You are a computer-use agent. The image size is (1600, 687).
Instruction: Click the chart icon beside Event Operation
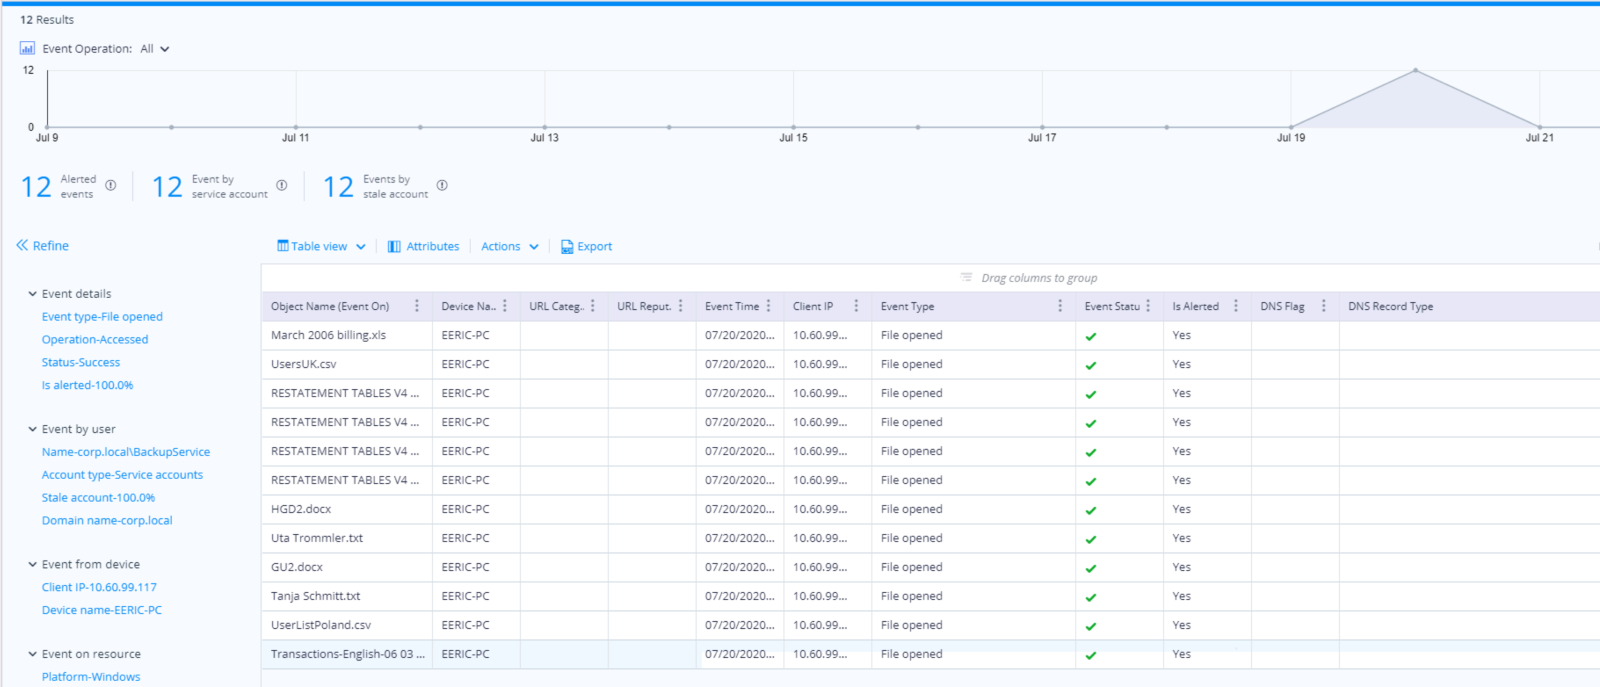[27, 49]
